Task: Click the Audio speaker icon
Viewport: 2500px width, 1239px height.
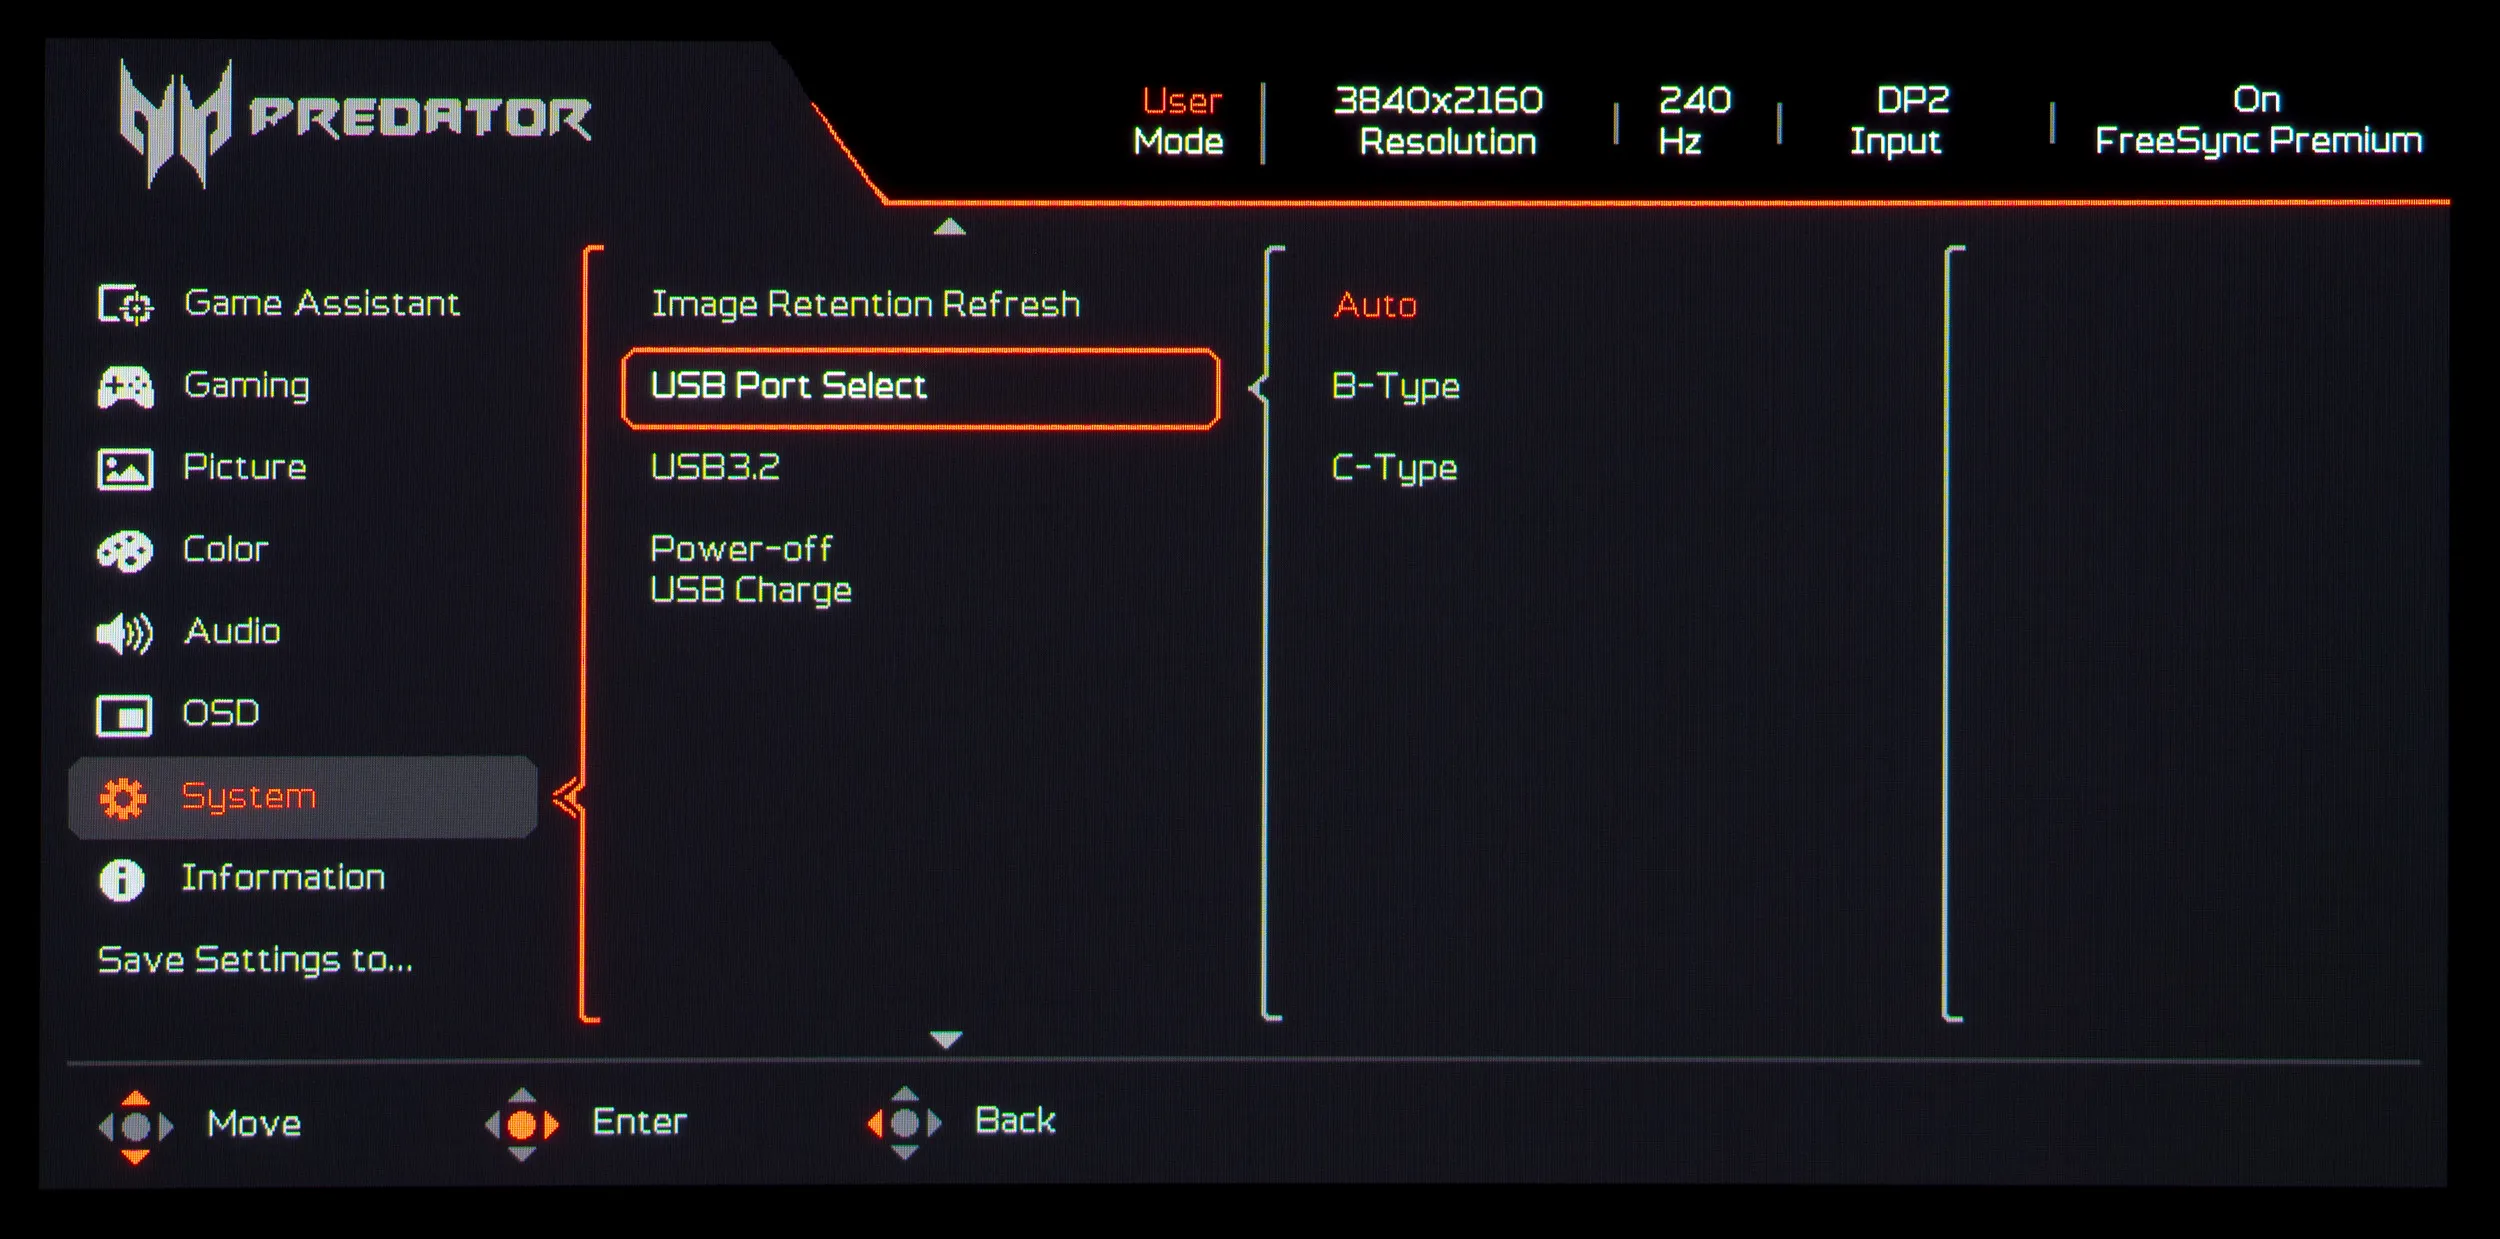Action: point(125,633)
